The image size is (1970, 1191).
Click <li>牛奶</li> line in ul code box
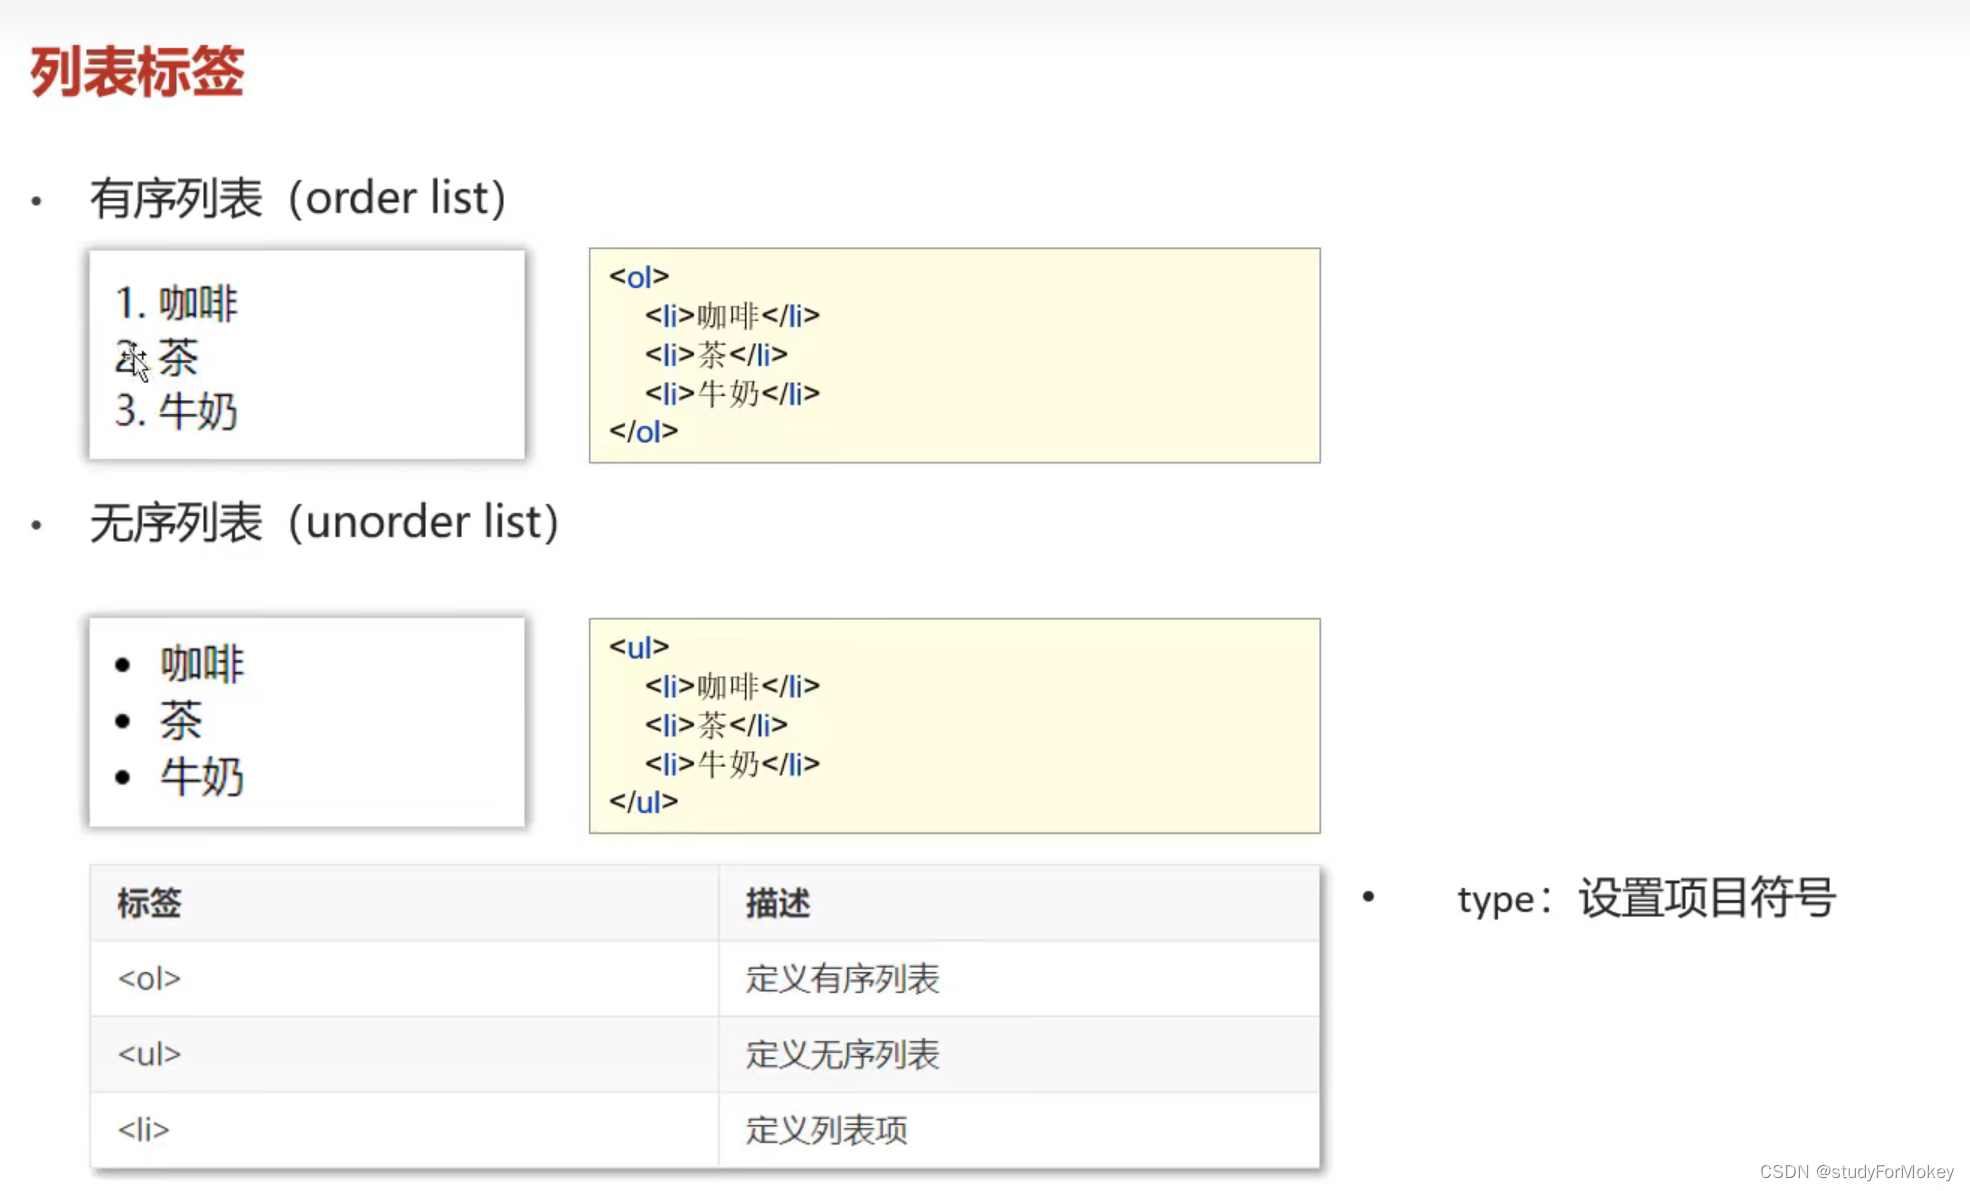(x=732, y=764)
